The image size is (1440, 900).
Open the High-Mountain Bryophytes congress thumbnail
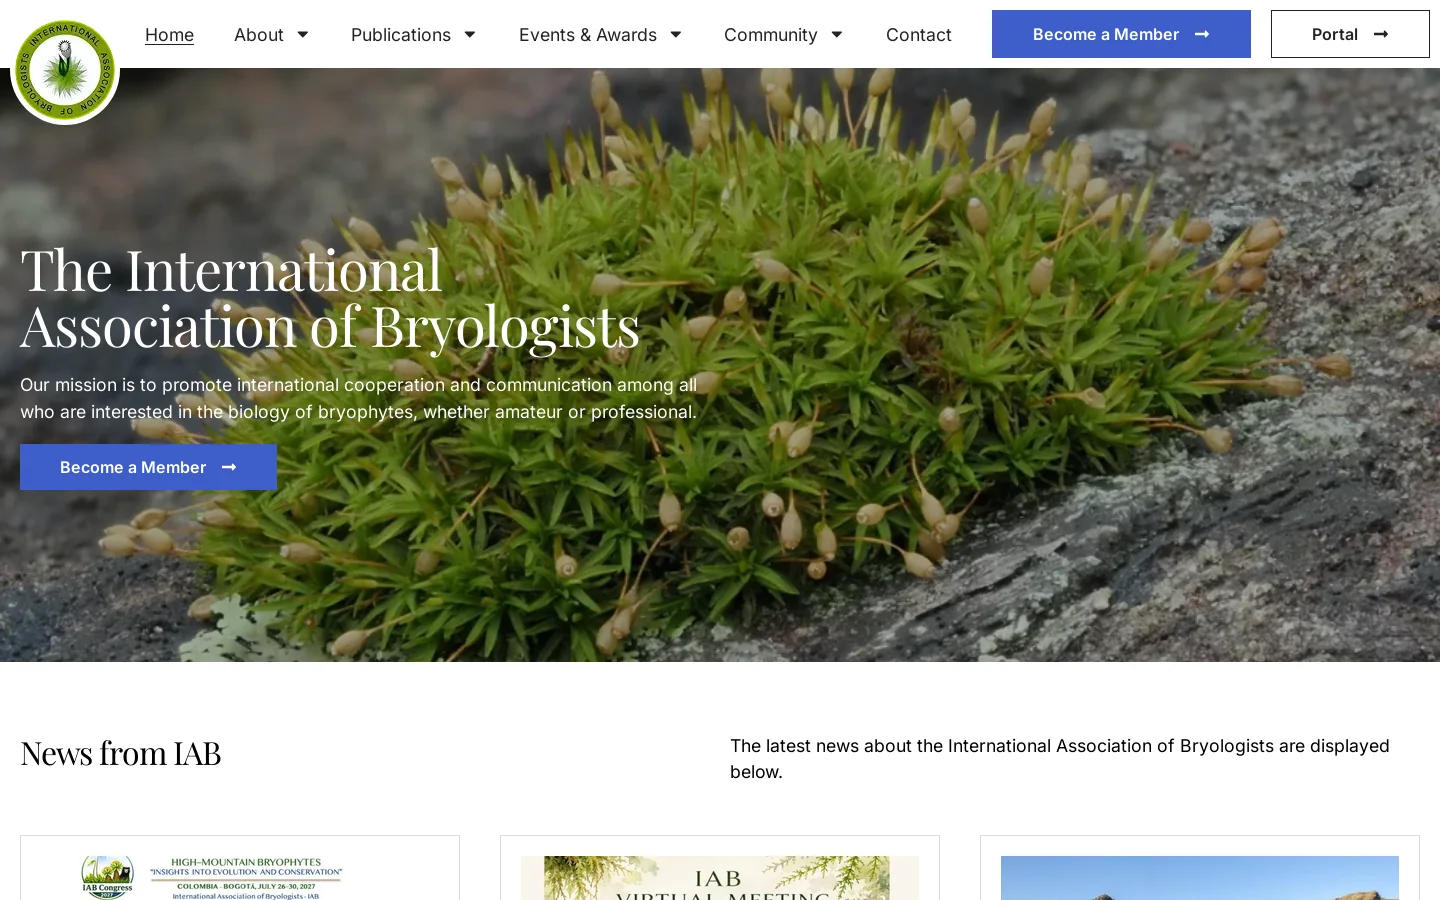pos(240,878)
